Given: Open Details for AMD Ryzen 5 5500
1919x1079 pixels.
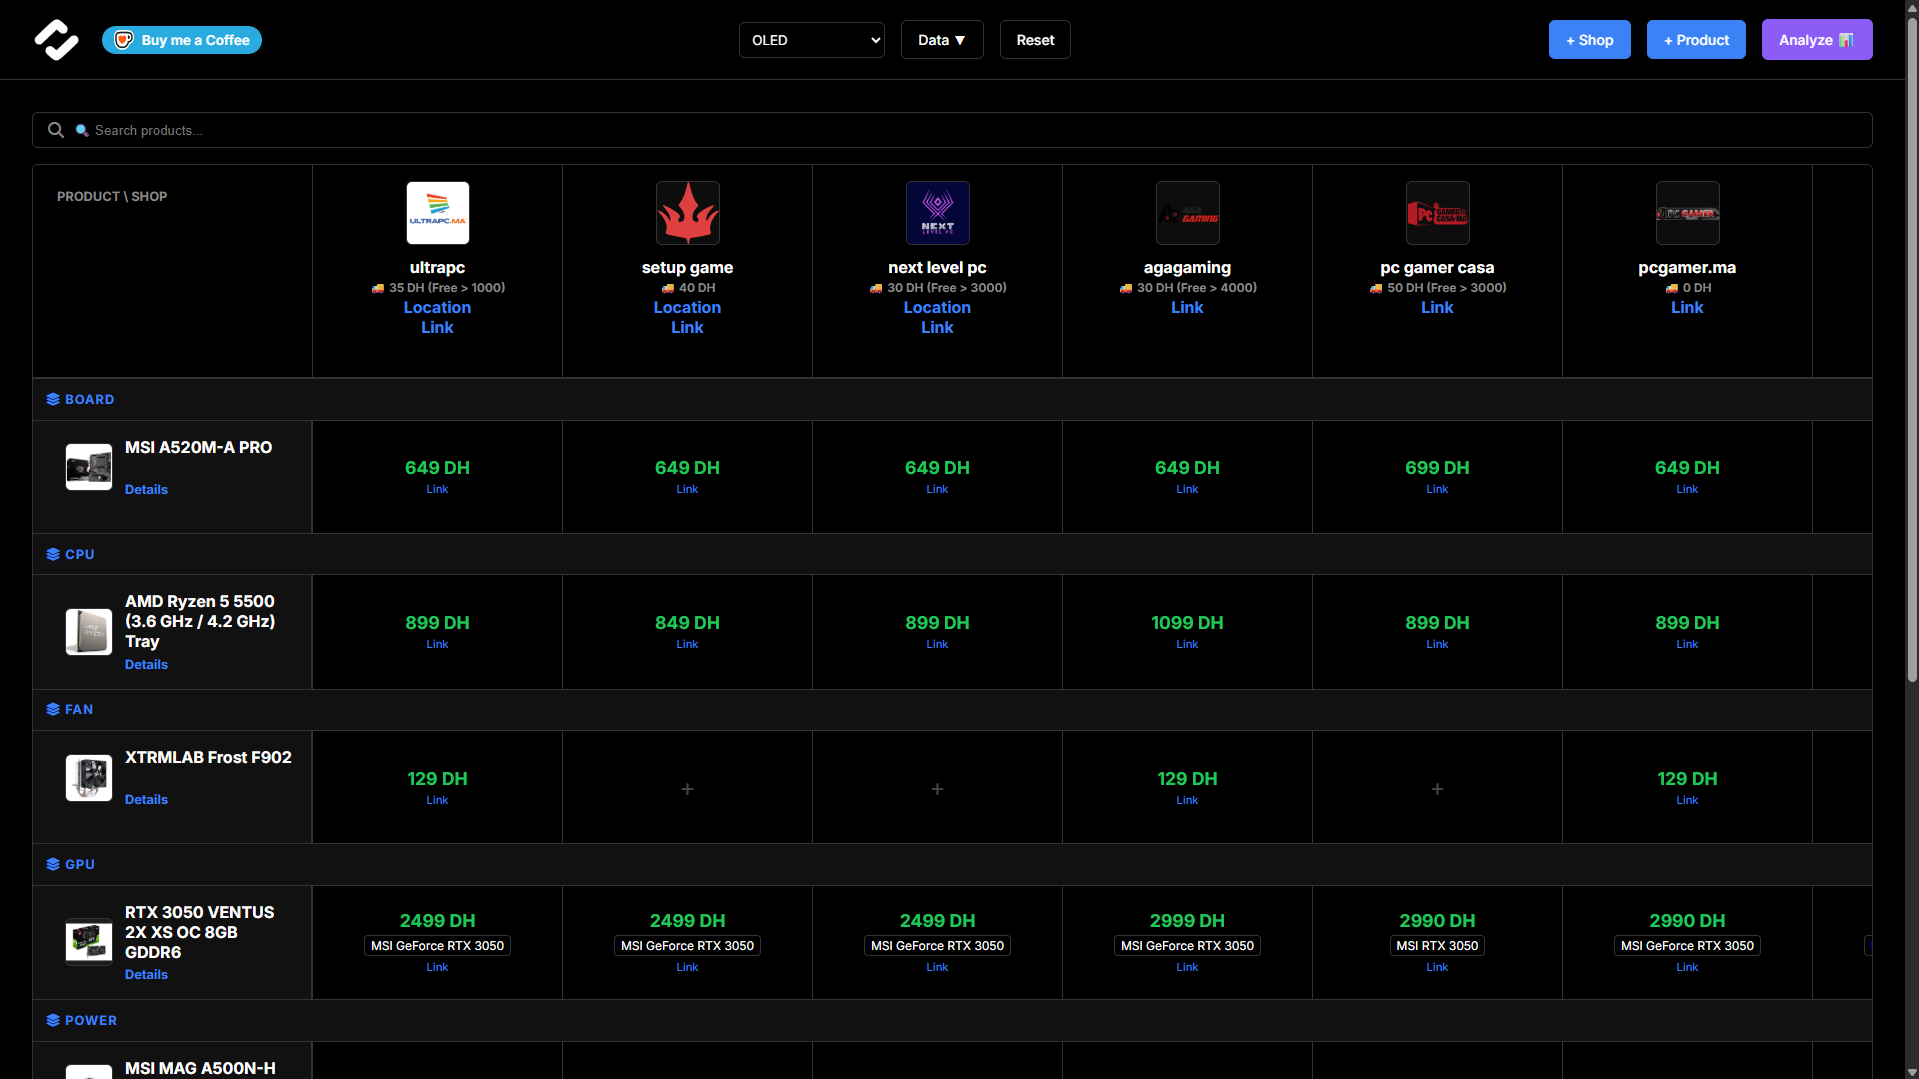Looking at the screenshot, I should coord(146,664).
